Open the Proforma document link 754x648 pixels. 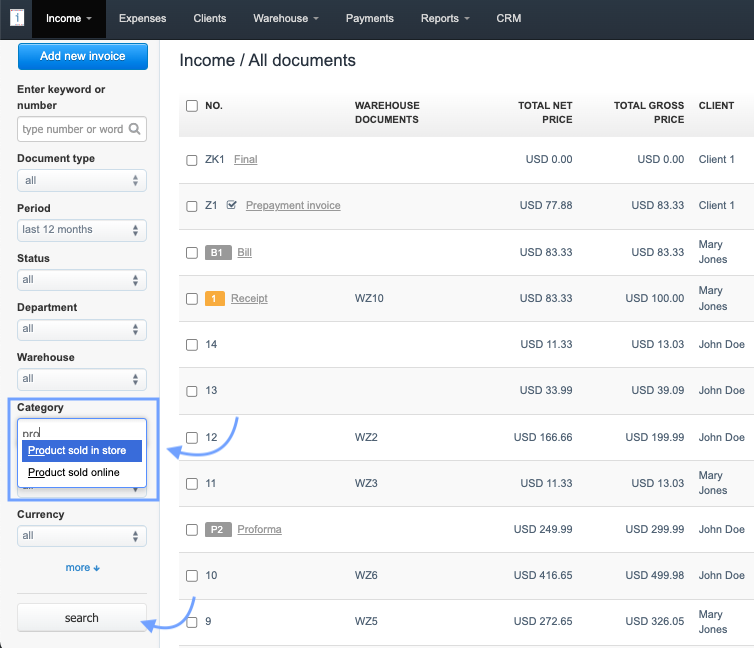pyautogui.click(x=259, y=529)
